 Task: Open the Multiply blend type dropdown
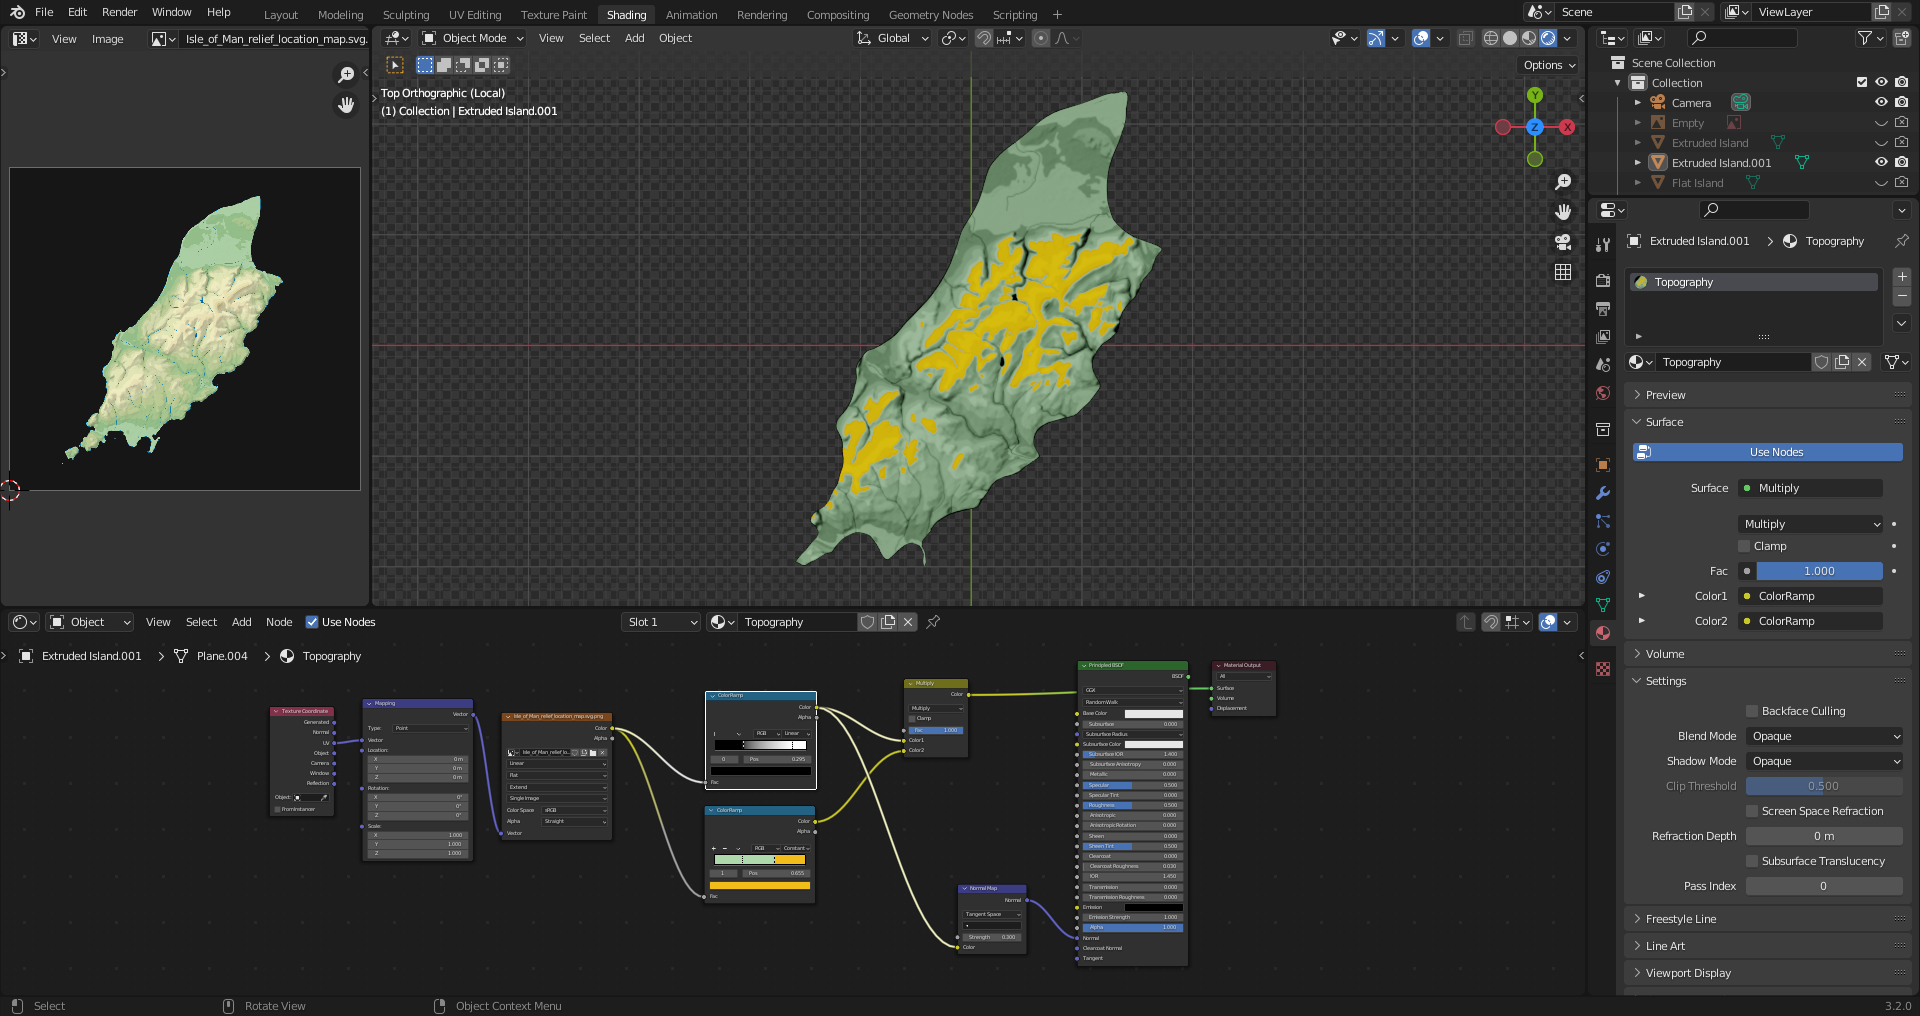click(x=1811, y=524)
